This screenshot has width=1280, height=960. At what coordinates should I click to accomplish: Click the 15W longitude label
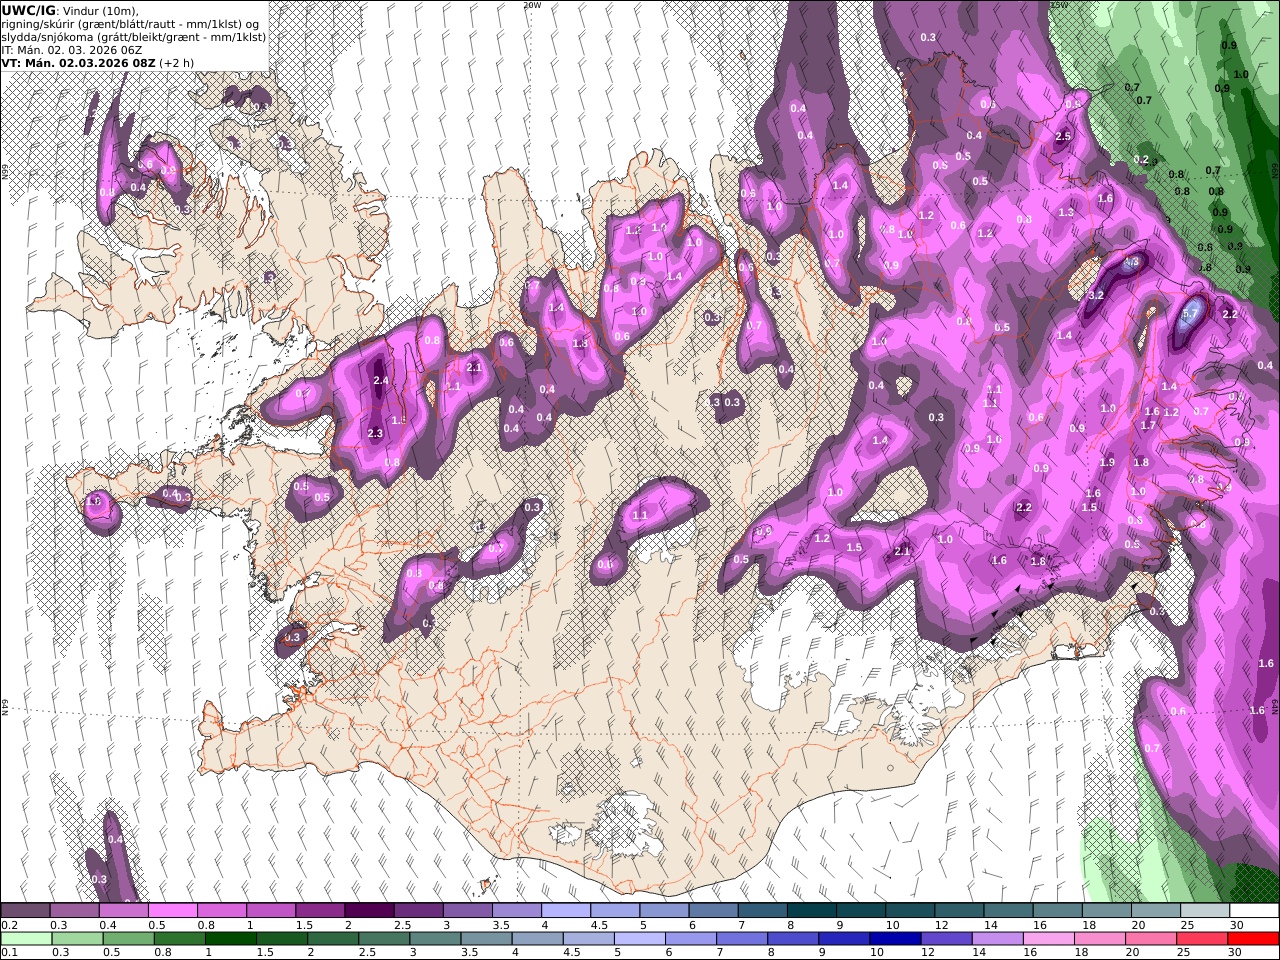coord(1058,5)
